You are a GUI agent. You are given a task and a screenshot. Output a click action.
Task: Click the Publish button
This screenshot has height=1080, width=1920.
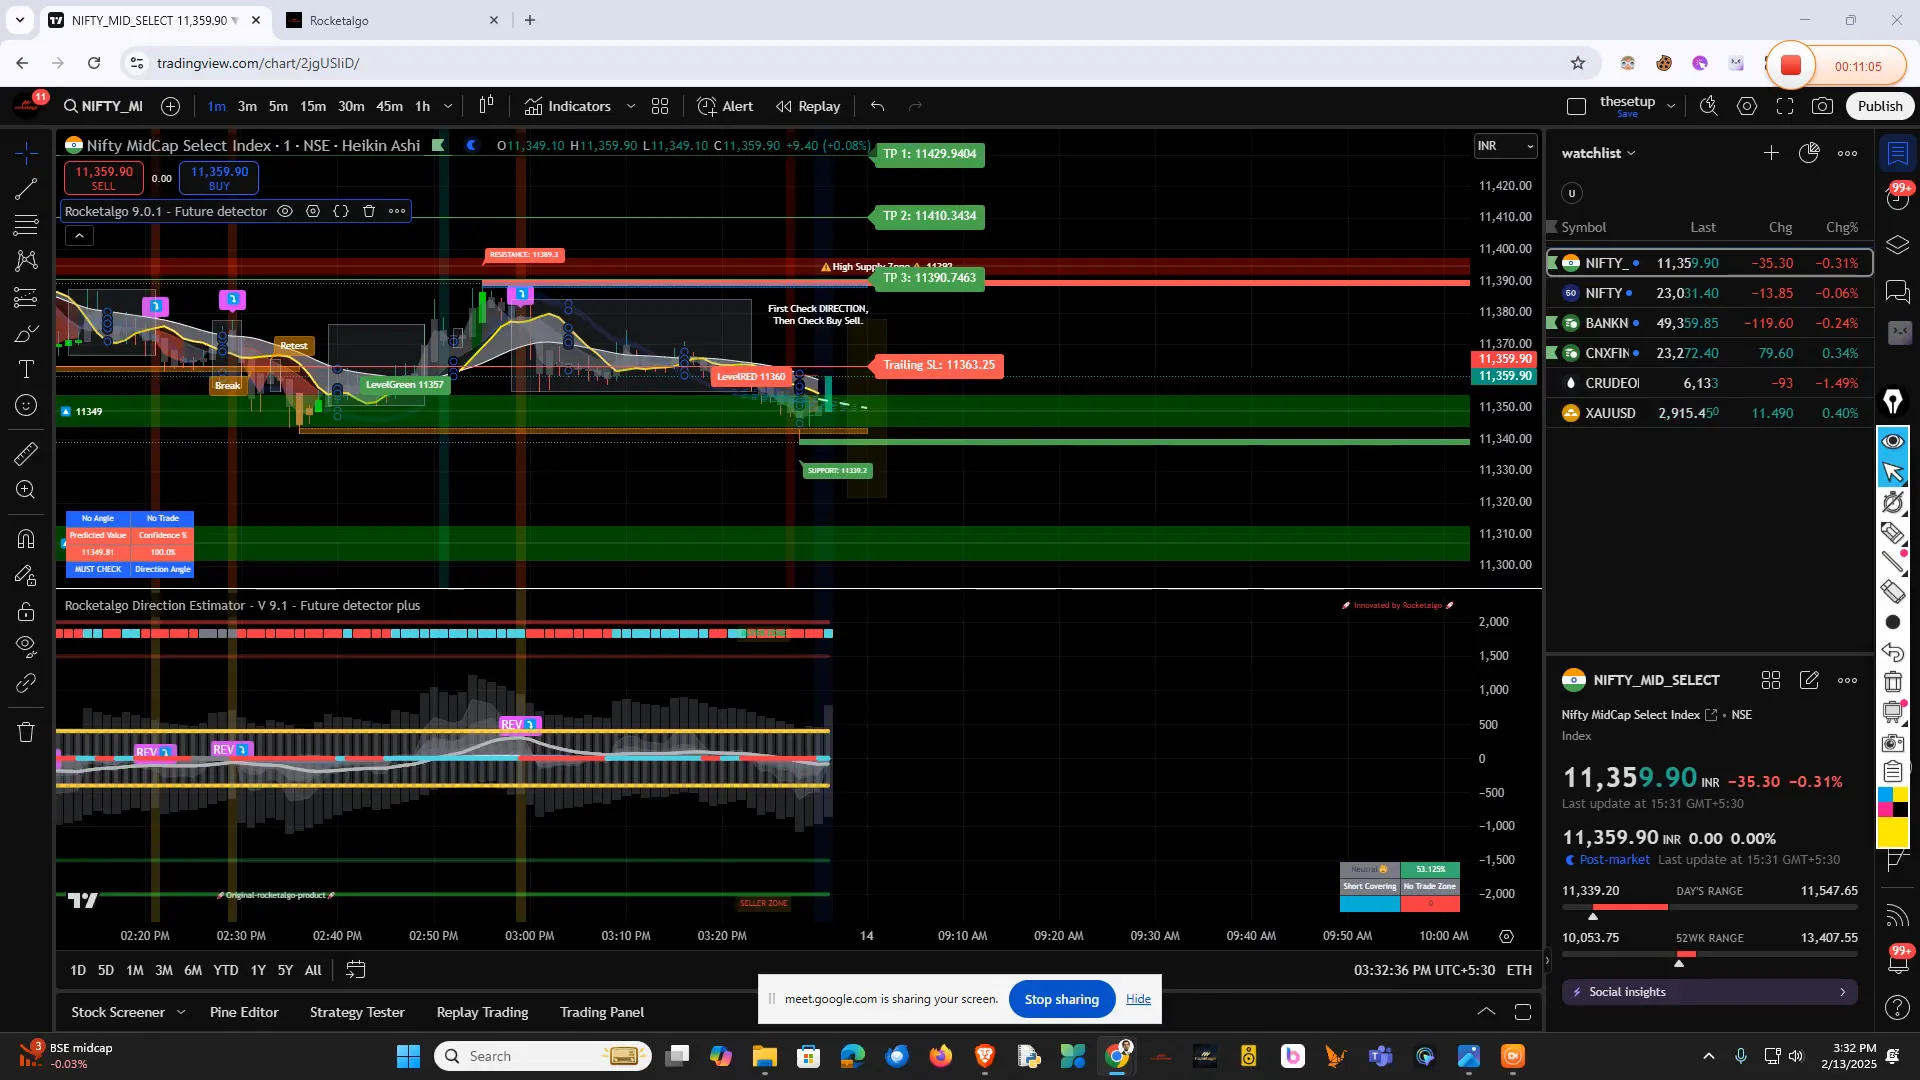point(1880,106)
